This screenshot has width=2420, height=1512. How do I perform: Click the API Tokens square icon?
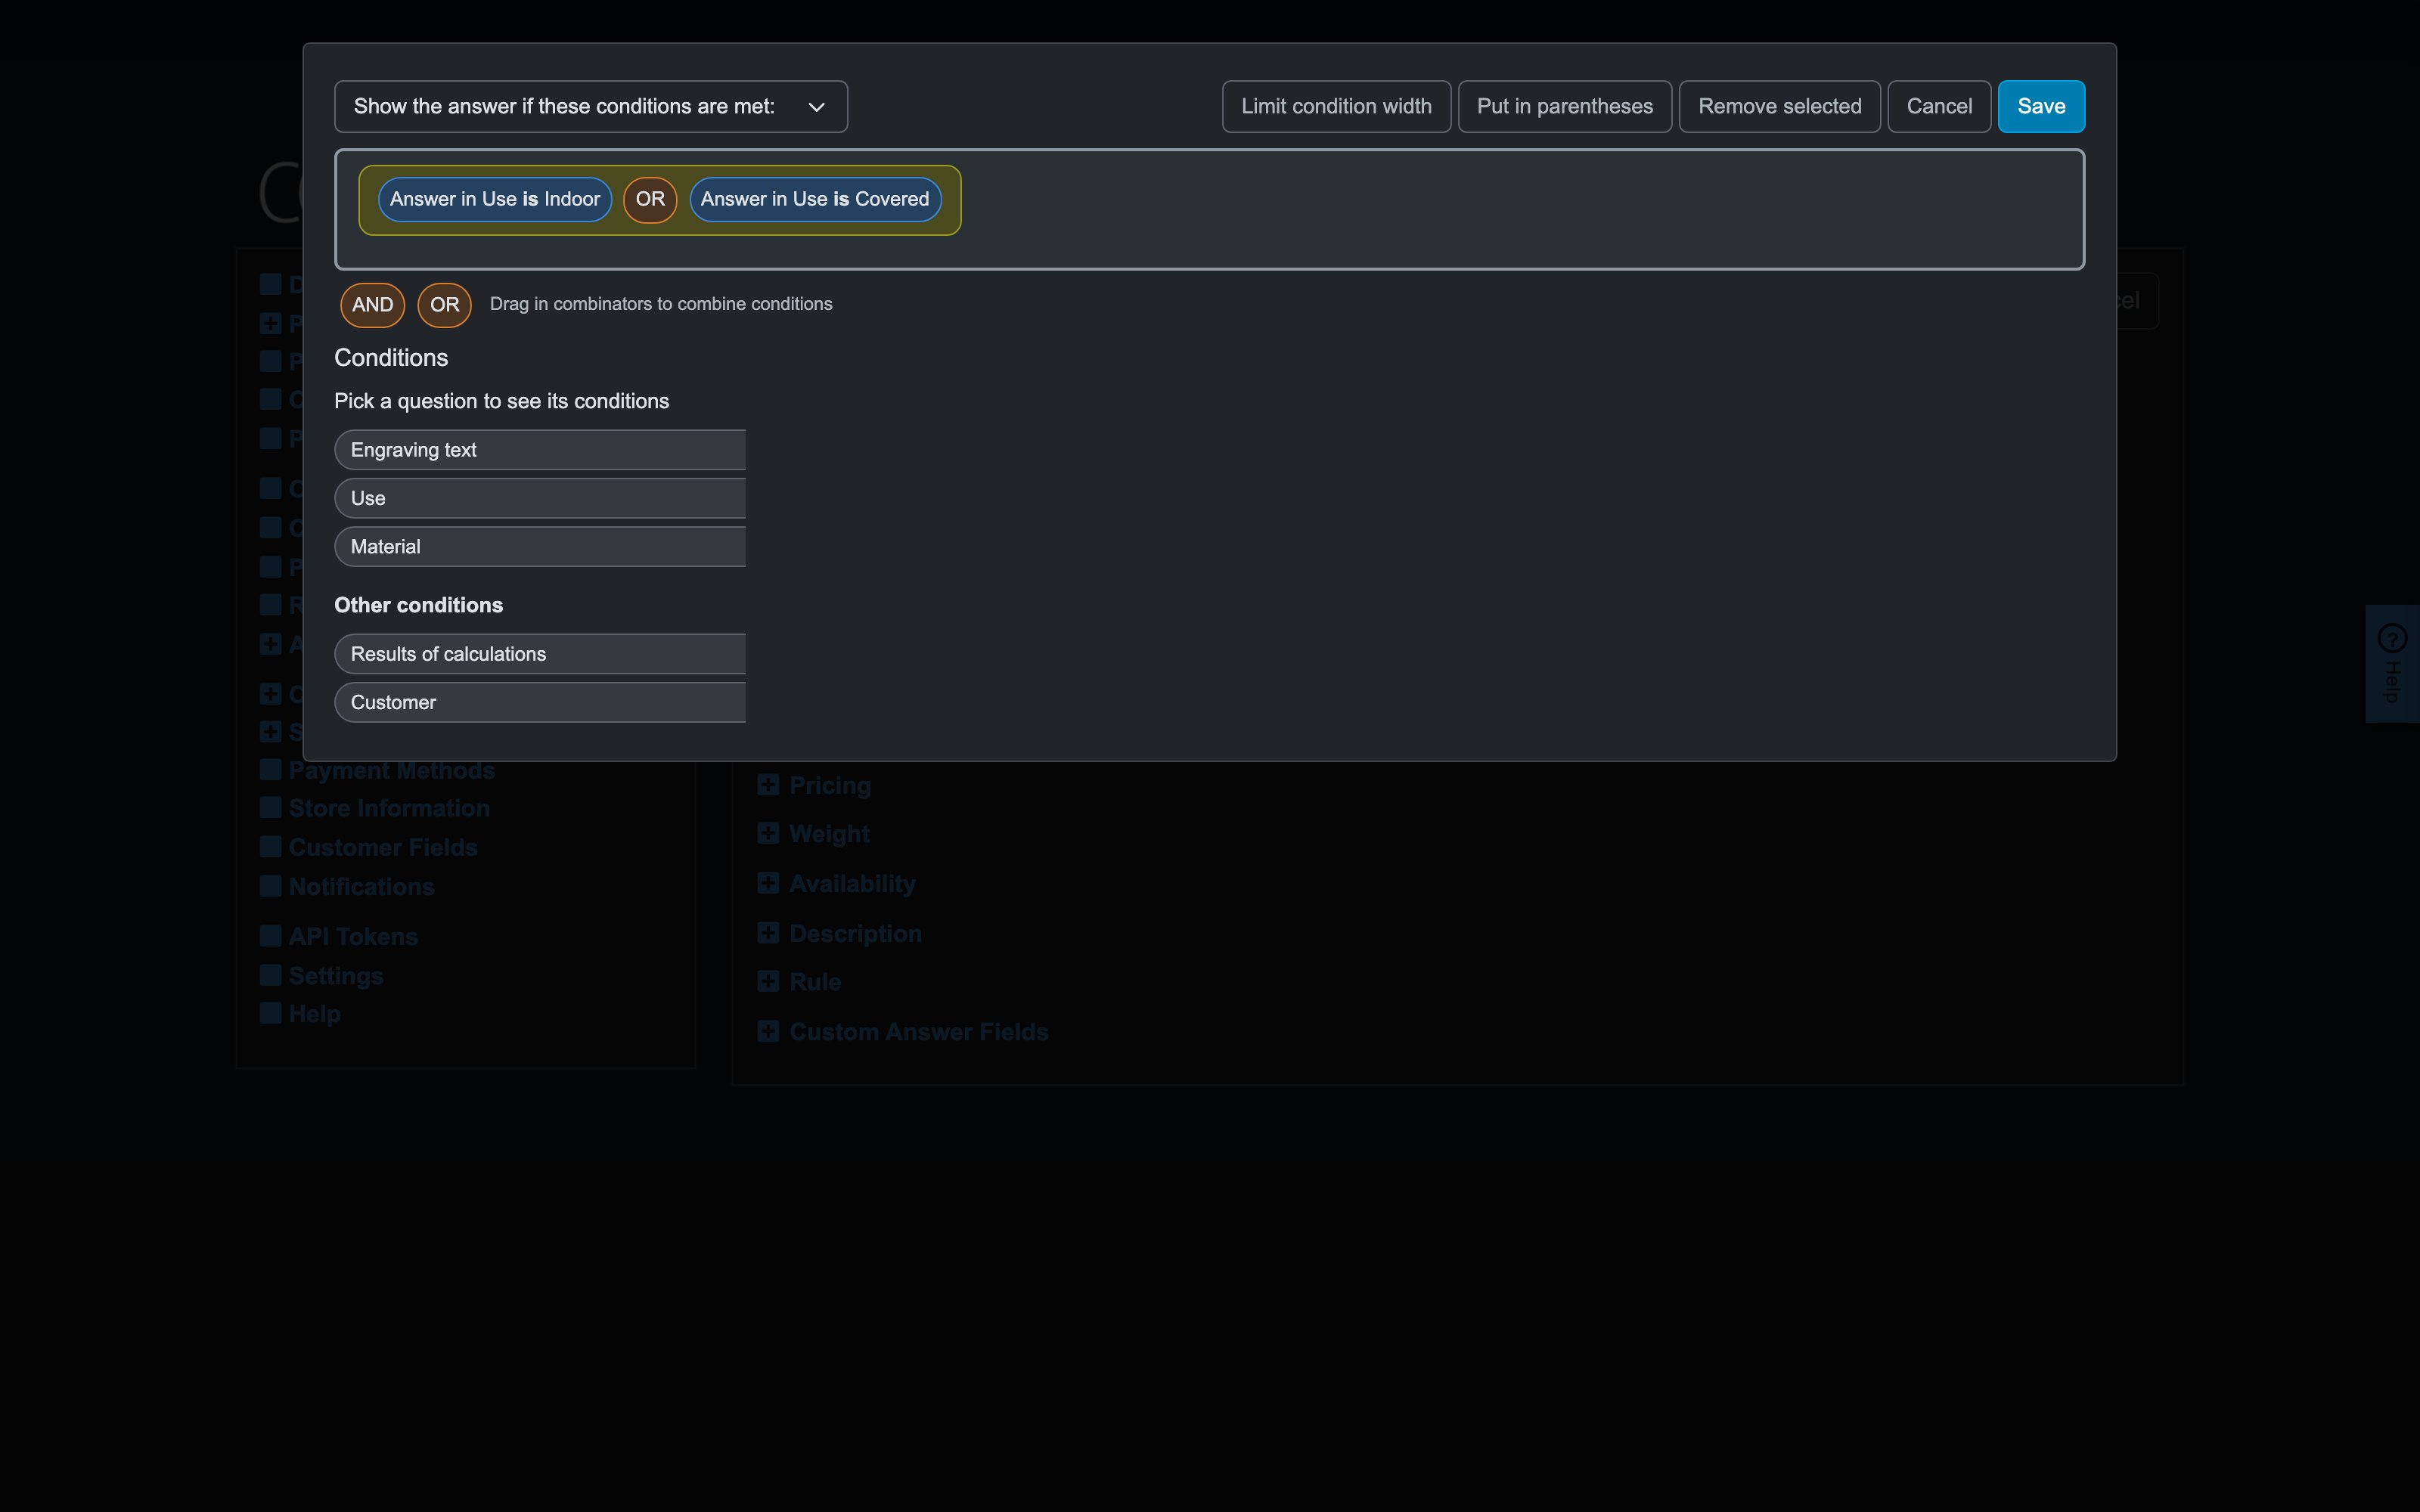click(x=270, y=936)
